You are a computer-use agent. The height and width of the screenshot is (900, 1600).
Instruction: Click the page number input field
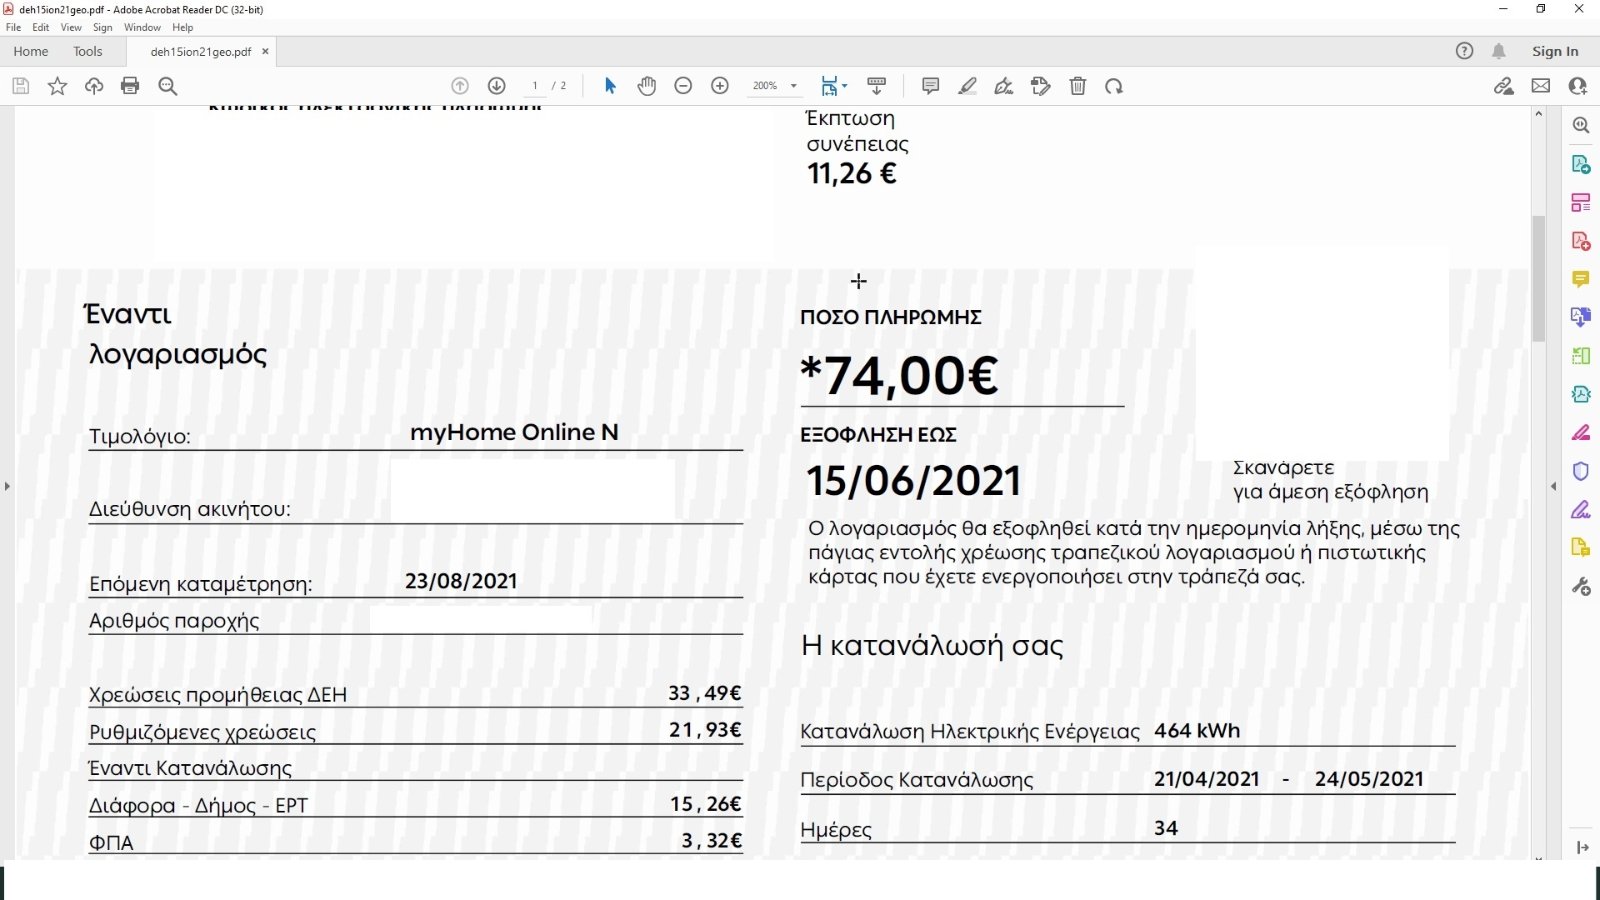pos(535,86)
